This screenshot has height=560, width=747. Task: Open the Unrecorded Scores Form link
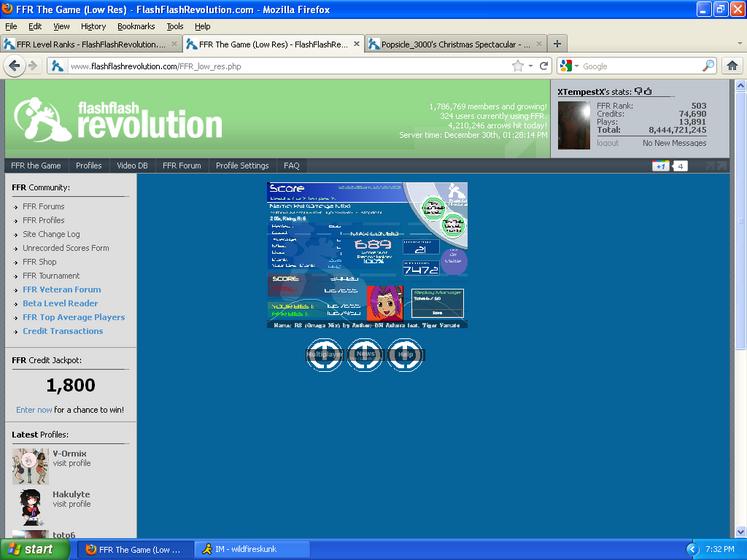[x=66, y=248]
